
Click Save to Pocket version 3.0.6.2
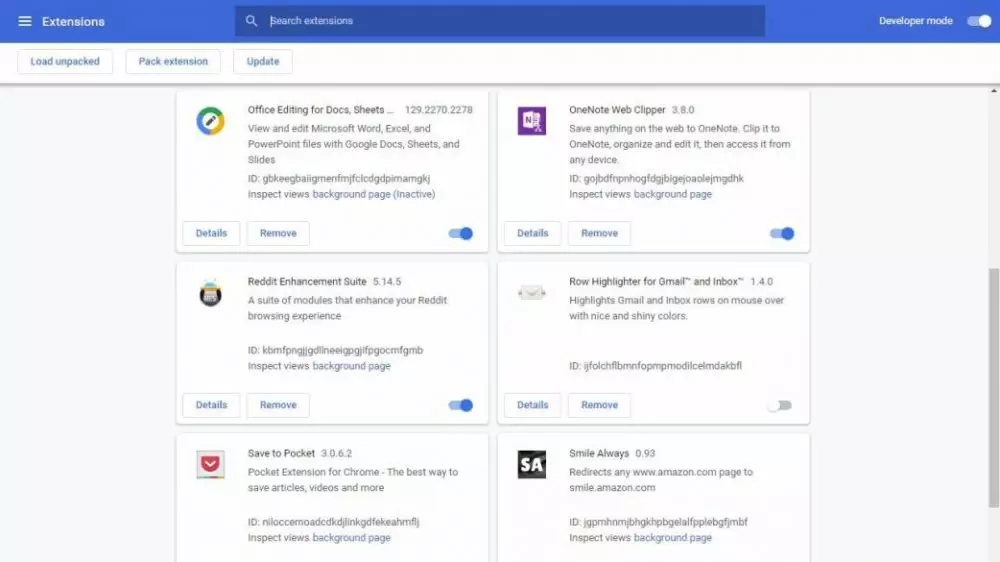(336, 453)
